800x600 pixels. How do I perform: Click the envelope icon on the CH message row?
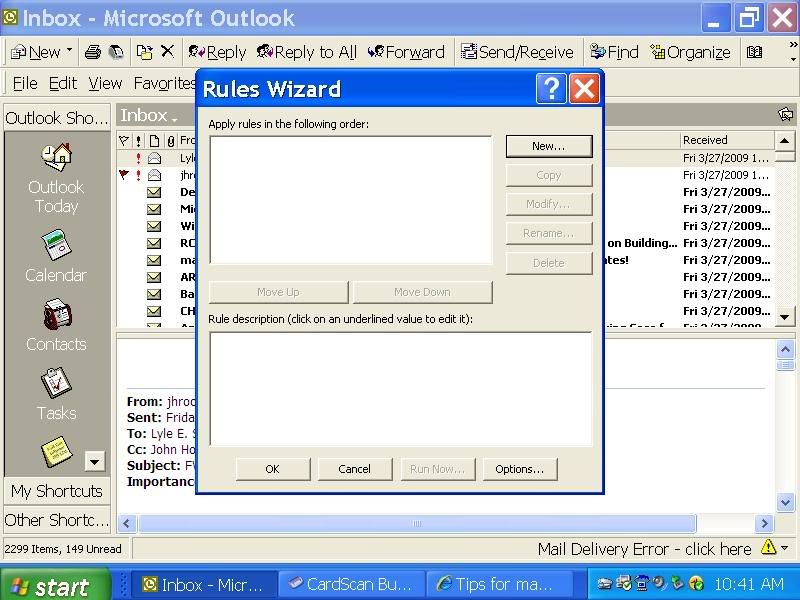tap(154, 311)
